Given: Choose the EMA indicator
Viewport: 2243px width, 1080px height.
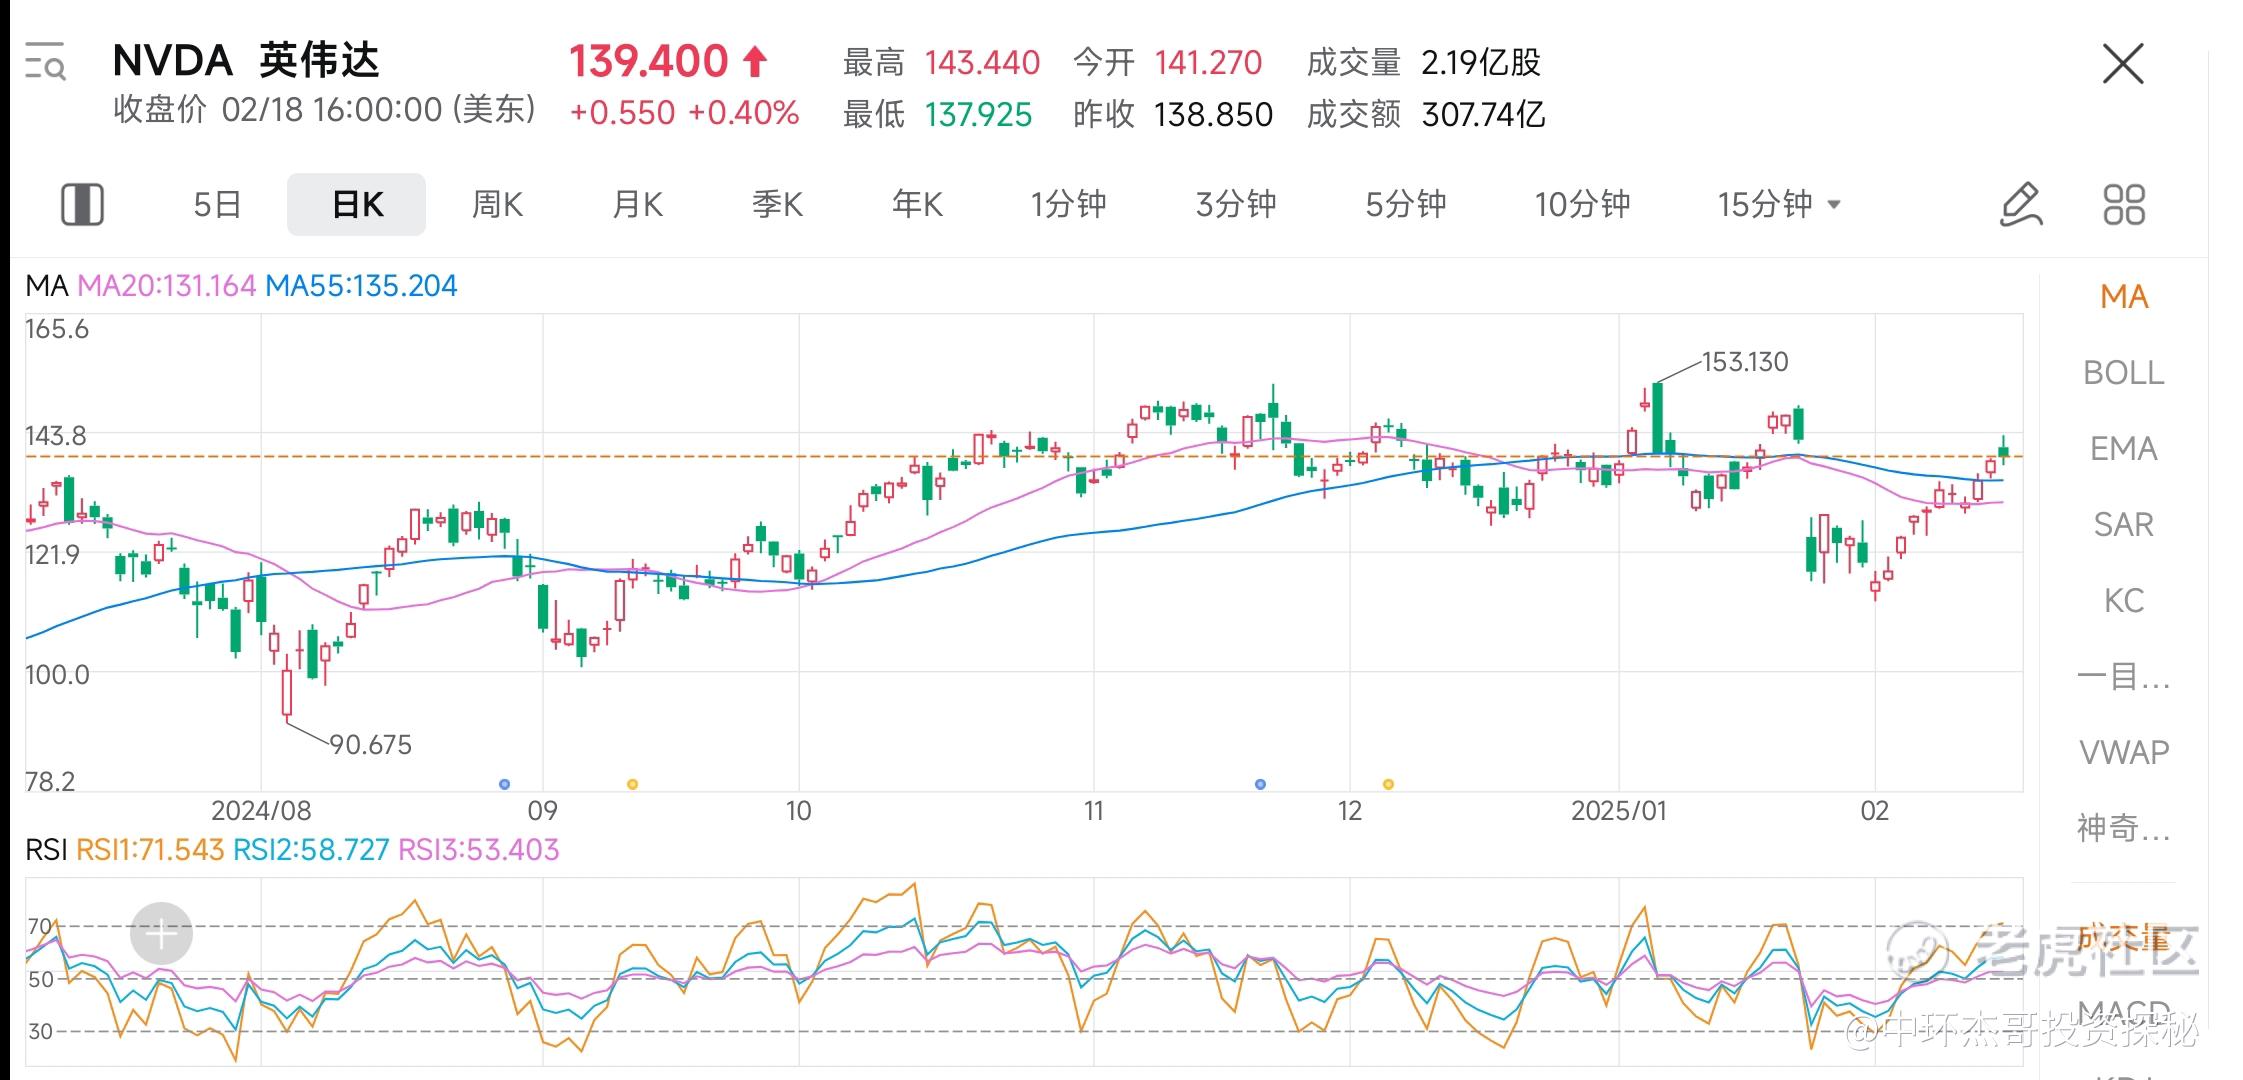Looking at the screenshot, I should point(2124,449).
